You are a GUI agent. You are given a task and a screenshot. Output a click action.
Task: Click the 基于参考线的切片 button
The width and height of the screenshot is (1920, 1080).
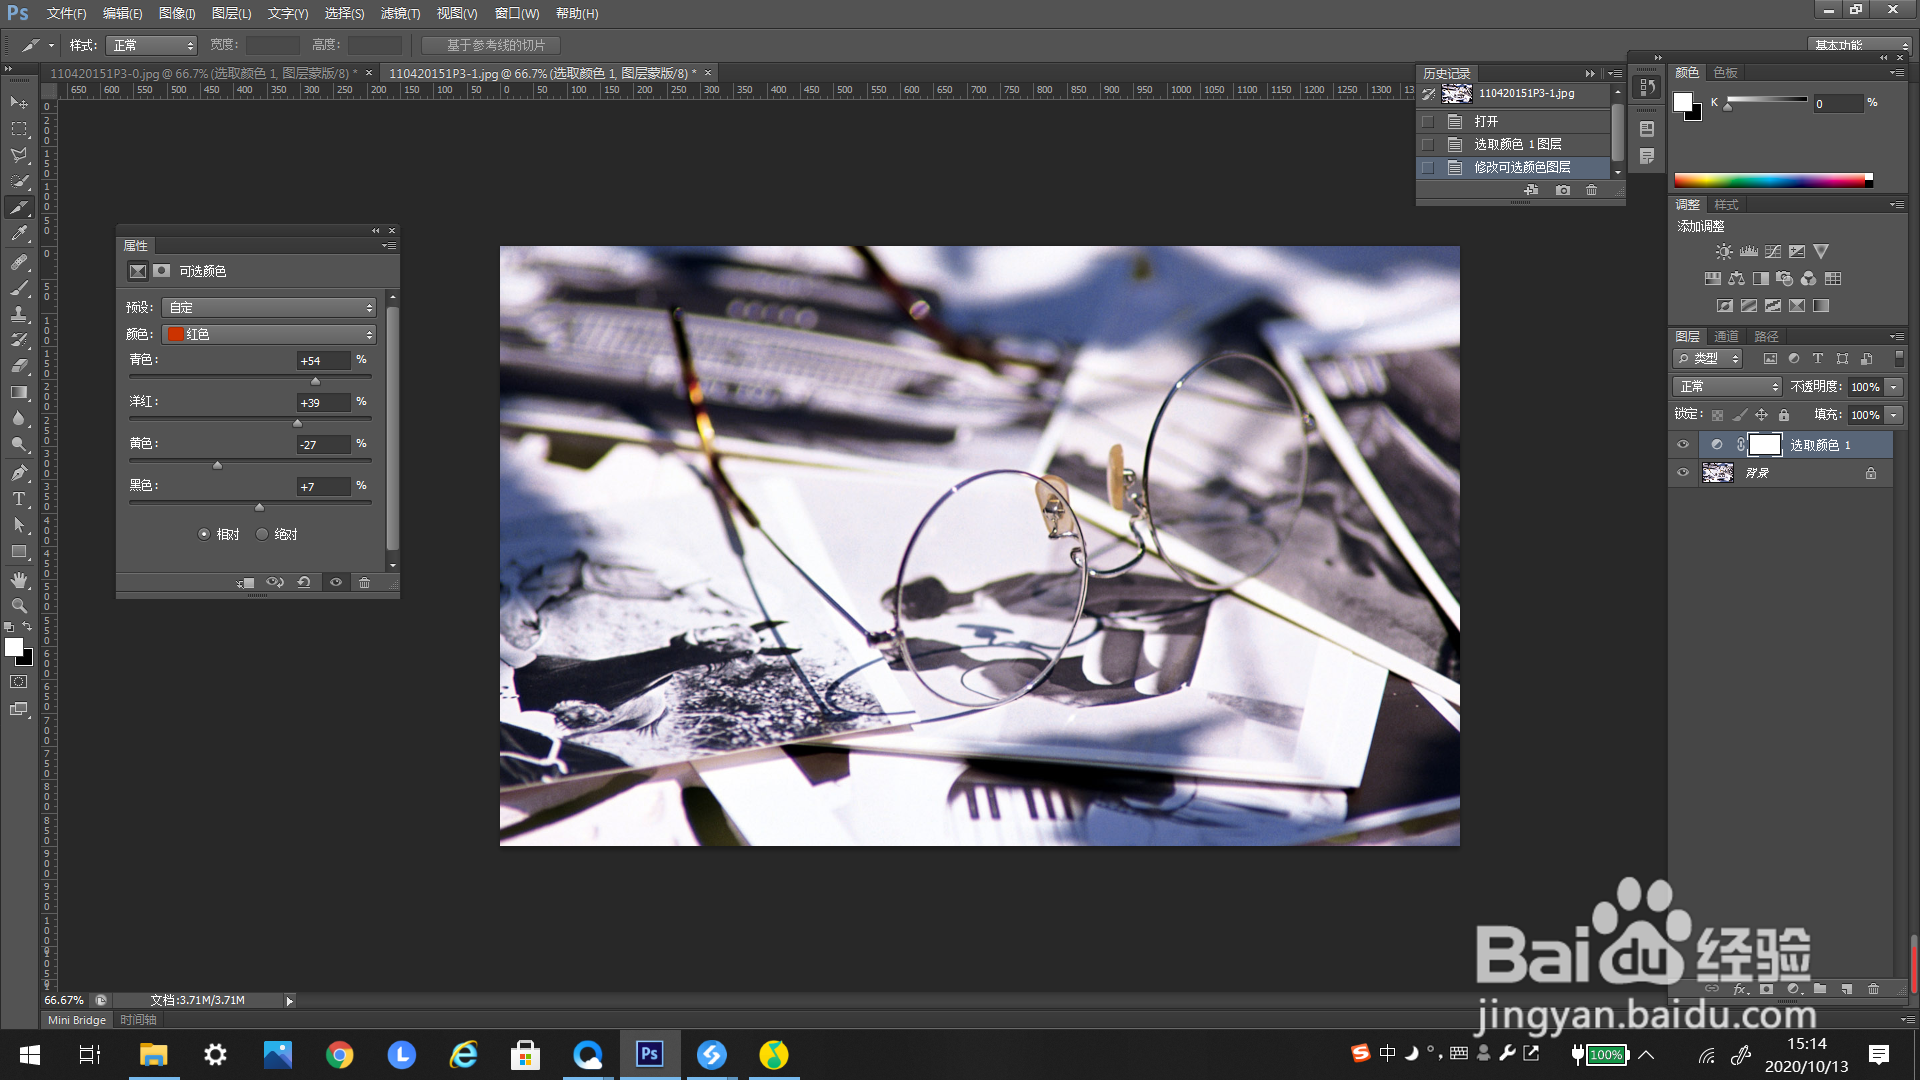coord(491,45)
